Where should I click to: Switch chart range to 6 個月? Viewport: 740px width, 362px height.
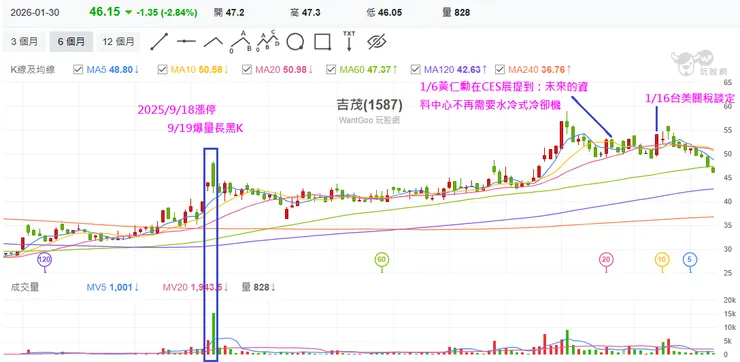pos(71,42)
